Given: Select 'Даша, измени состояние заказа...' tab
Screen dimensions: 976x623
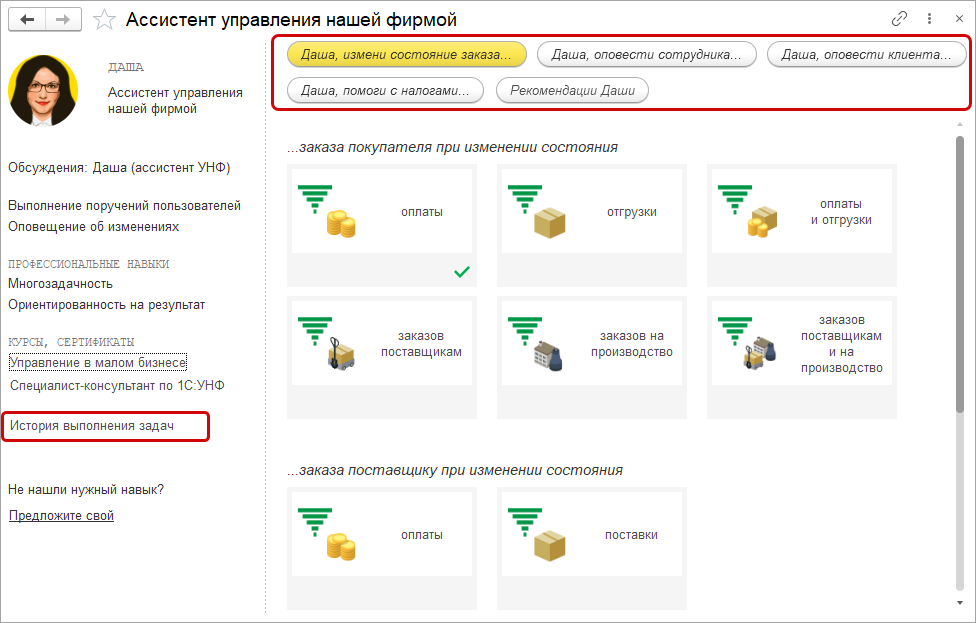Looking at the screenshot, I should pyautogui.click(x=406, y=55).
